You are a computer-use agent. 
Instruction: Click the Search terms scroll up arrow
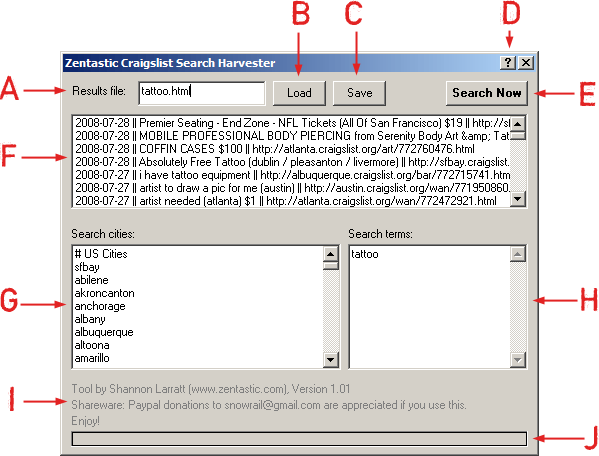[518, 254]
